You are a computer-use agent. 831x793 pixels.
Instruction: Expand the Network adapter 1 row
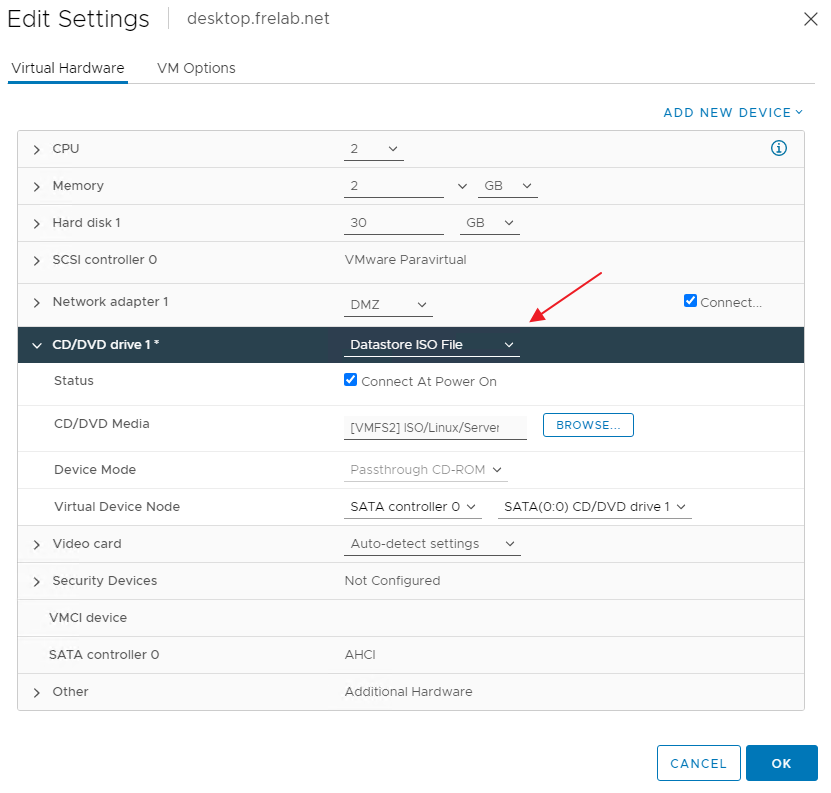37,302
